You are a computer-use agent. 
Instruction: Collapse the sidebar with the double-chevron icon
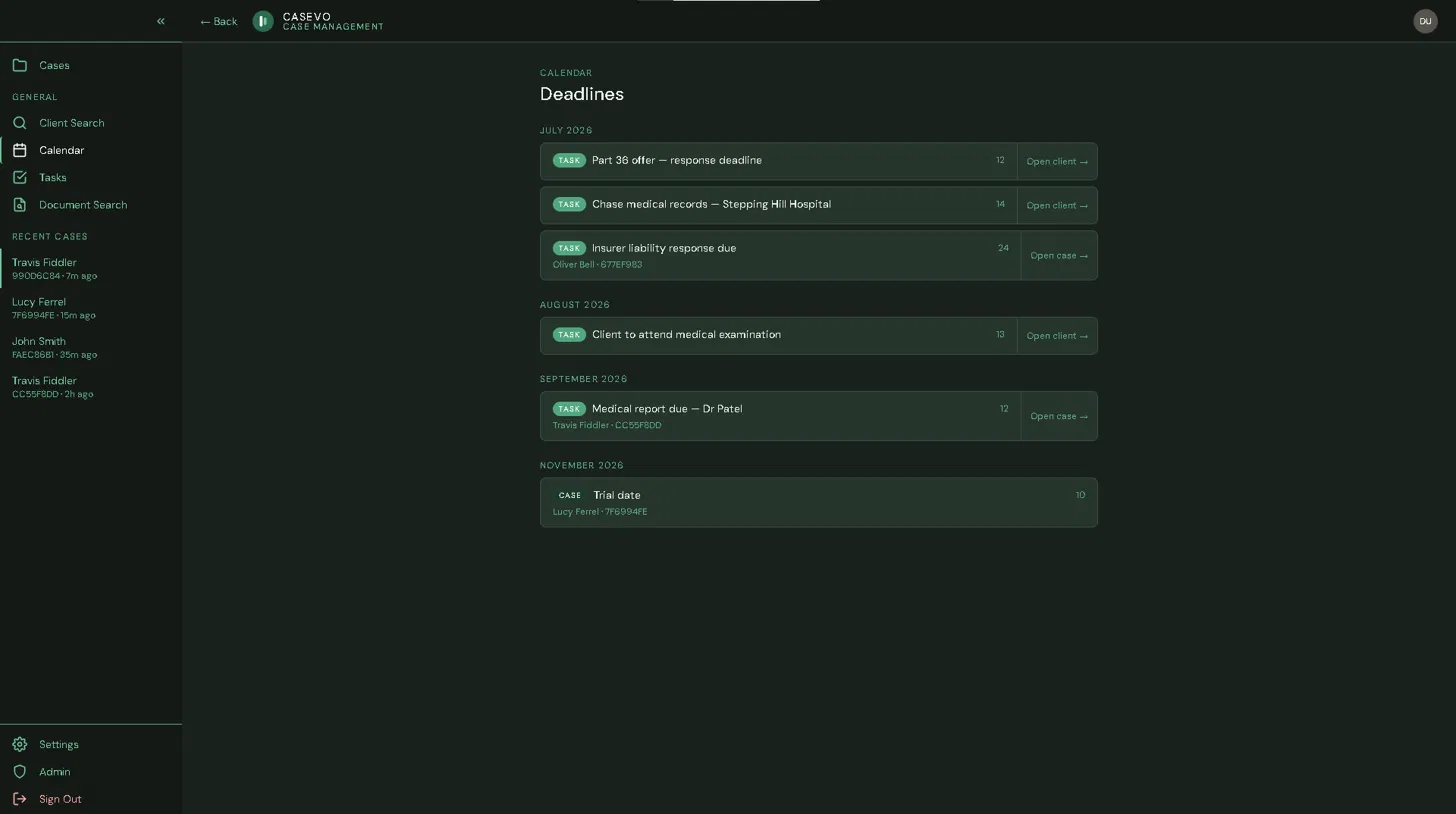pos(160,21)
